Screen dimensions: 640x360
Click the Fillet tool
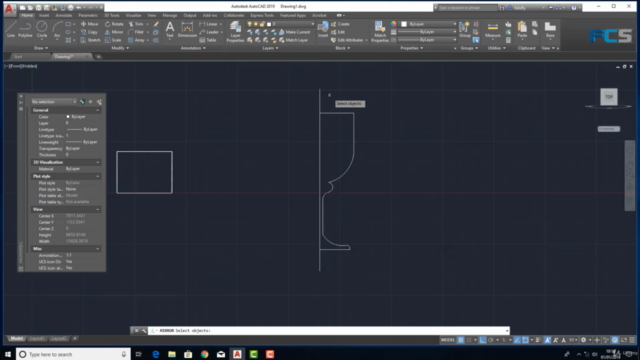pos(136,32)
